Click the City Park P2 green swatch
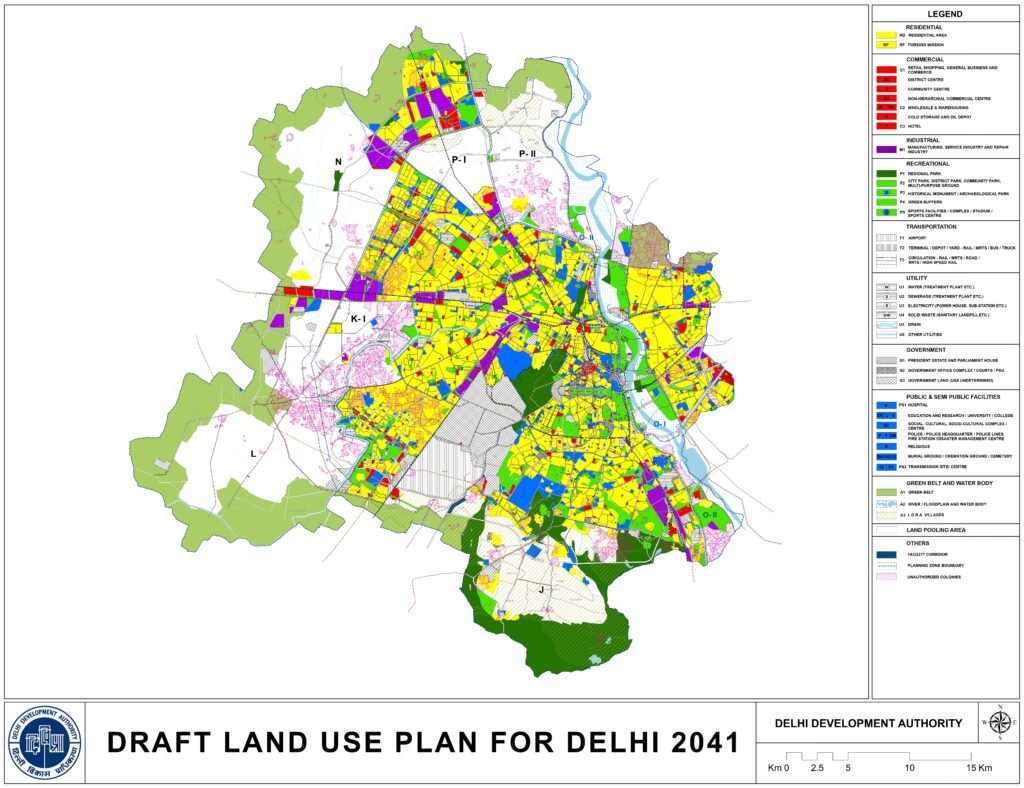This screenshot has width=1024, height=788. (x=886, y=183)
